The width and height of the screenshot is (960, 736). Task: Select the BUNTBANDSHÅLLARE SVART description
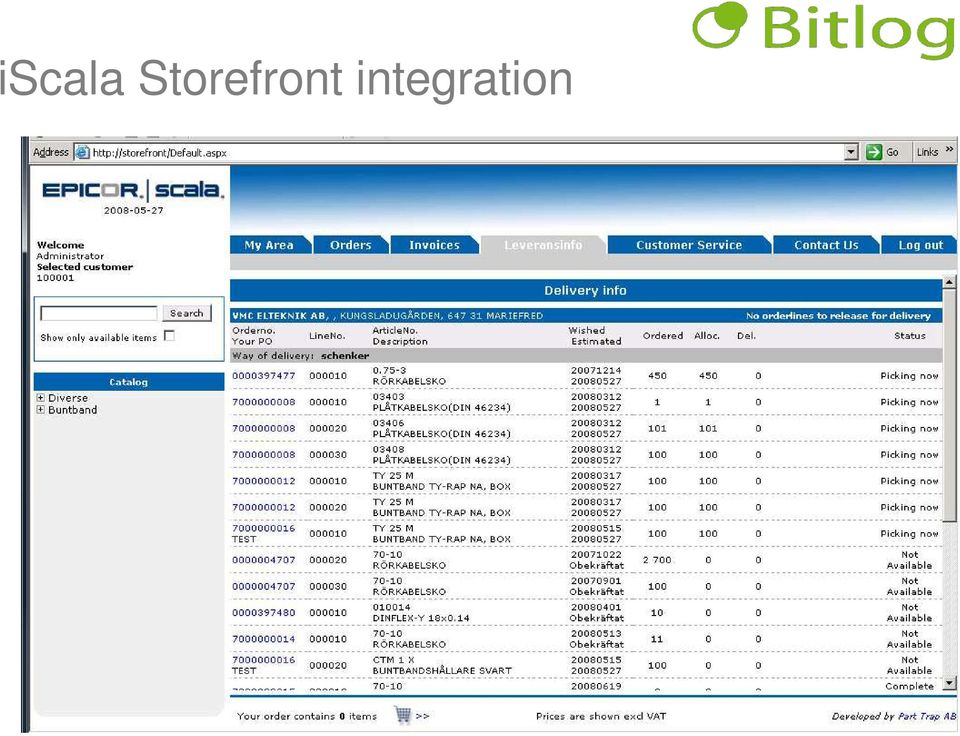[441, 671]
